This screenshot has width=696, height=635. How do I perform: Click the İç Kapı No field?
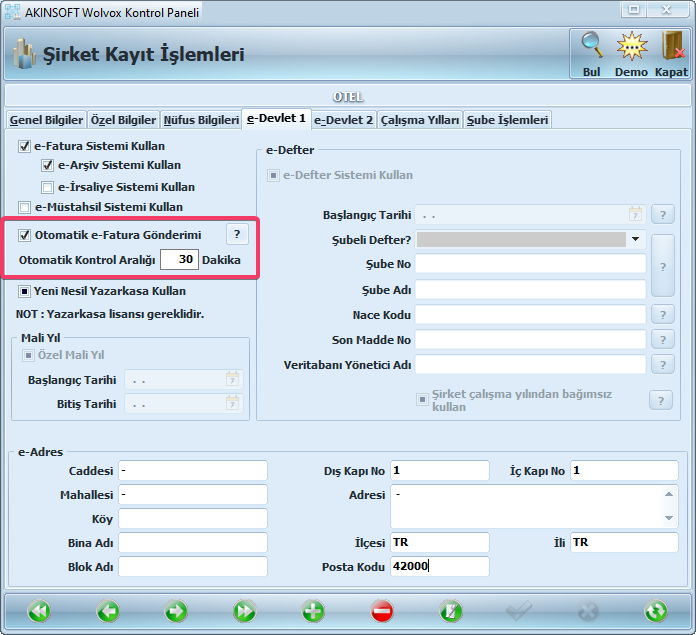click(624, 470)
